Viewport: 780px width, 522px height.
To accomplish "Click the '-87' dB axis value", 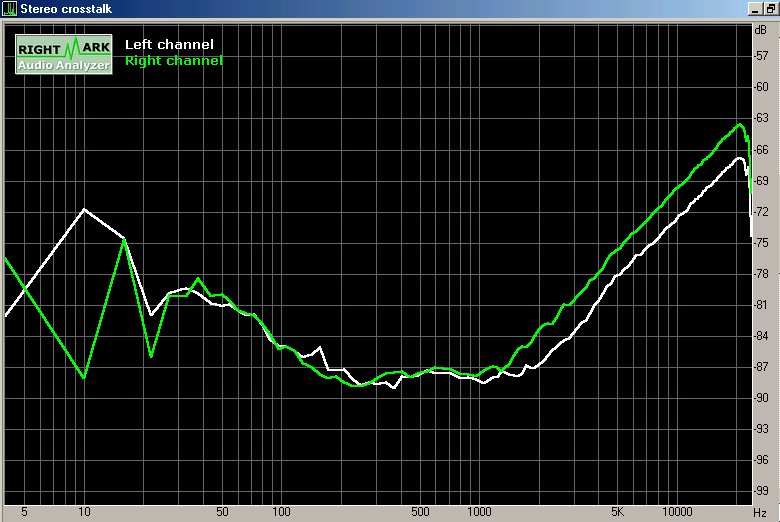I will 761,367.
